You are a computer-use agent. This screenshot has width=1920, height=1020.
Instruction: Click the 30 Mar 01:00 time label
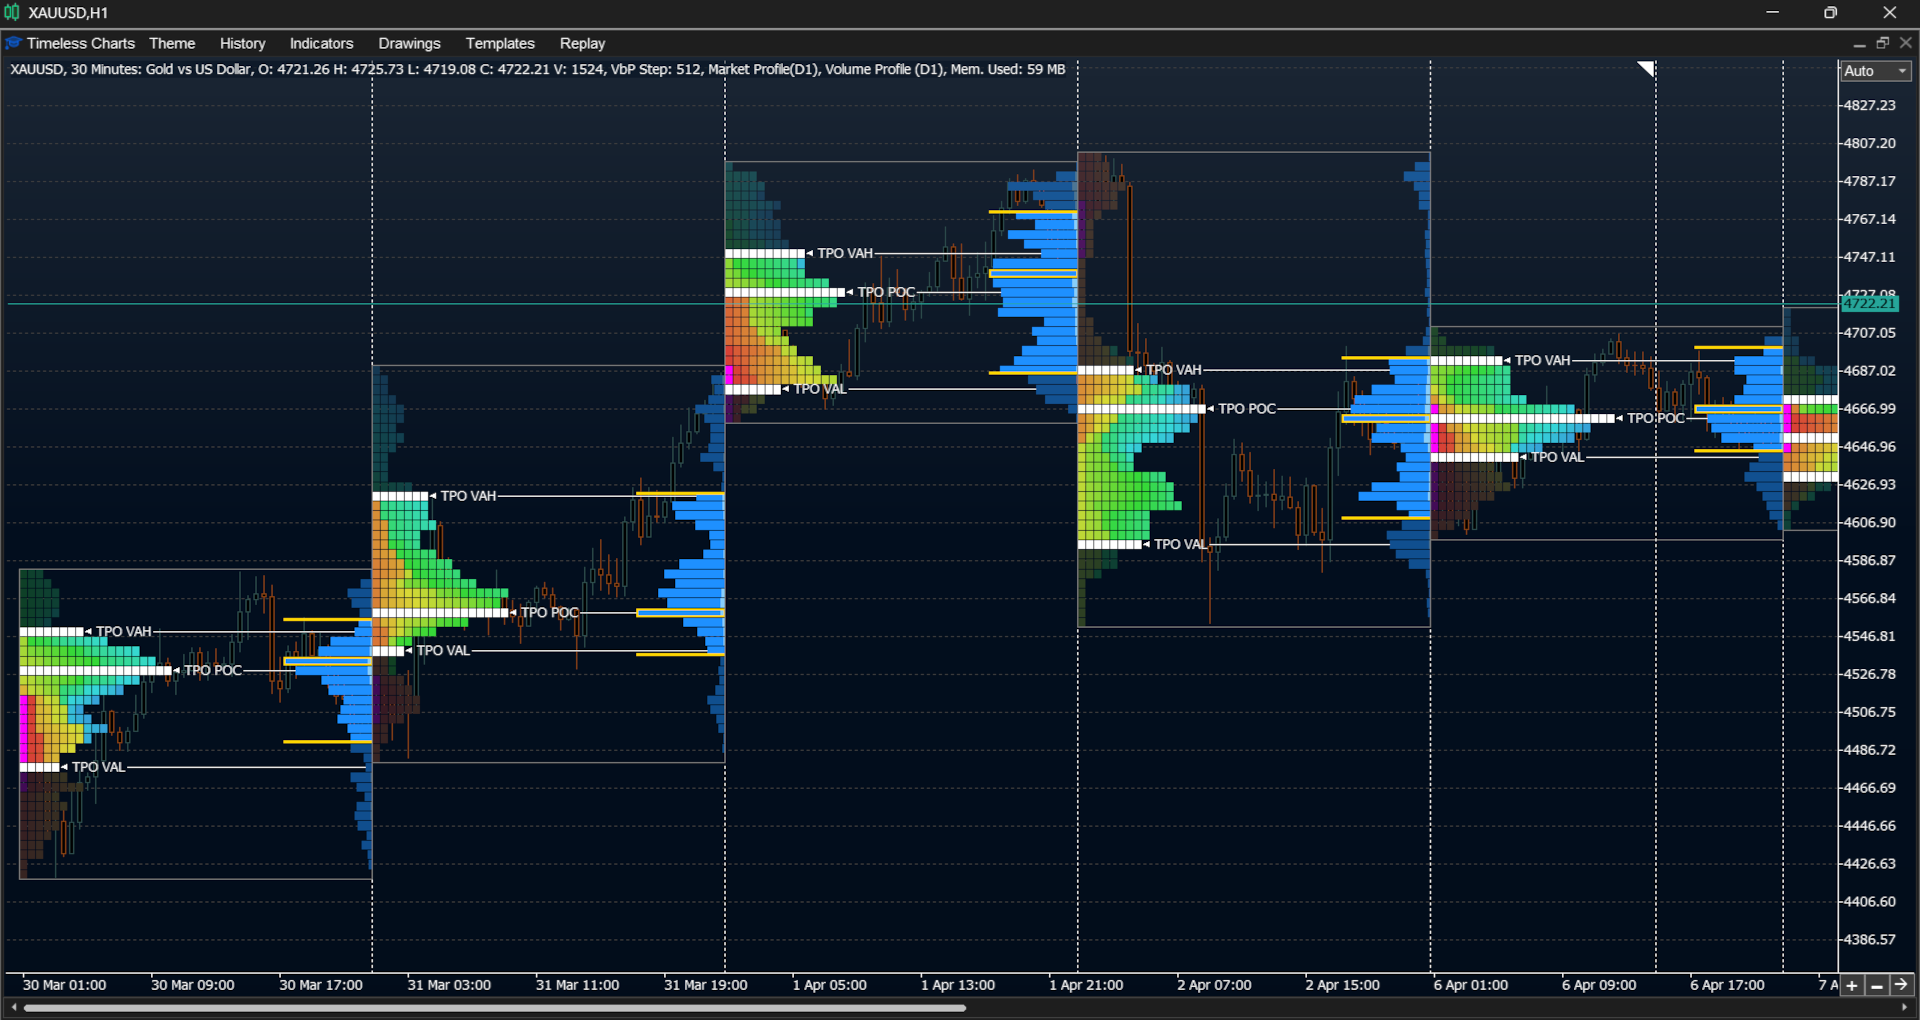(x=65, y=986)
